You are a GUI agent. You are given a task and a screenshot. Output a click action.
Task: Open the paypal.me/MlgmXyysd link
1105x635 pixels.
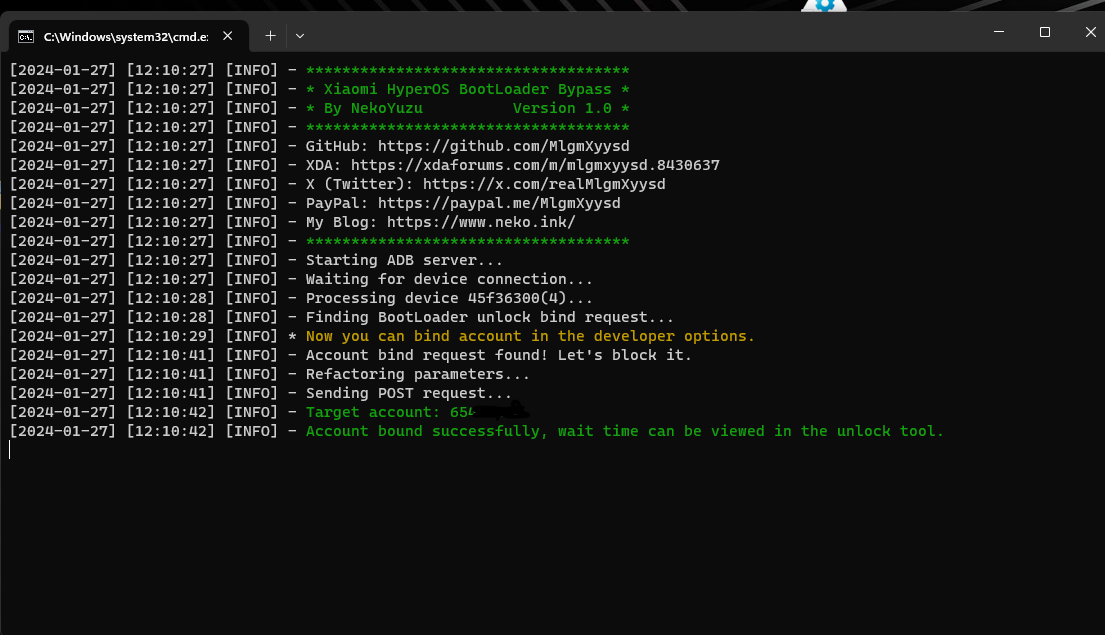499,204
